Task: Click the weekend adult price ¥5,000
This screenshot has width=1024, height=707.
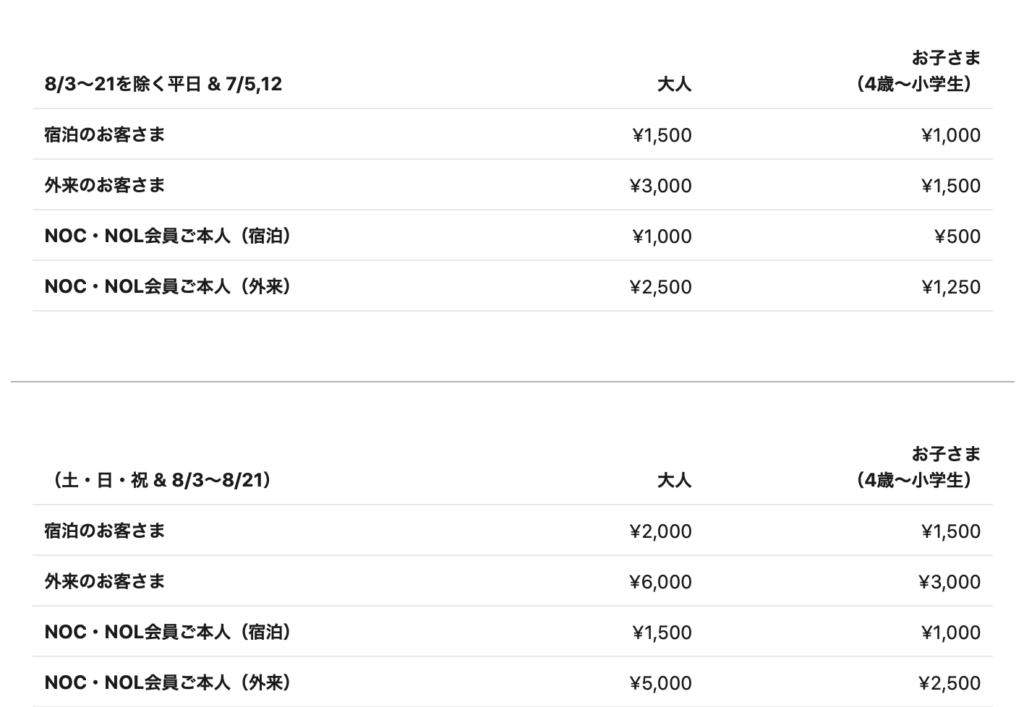Action: (661, 684)
